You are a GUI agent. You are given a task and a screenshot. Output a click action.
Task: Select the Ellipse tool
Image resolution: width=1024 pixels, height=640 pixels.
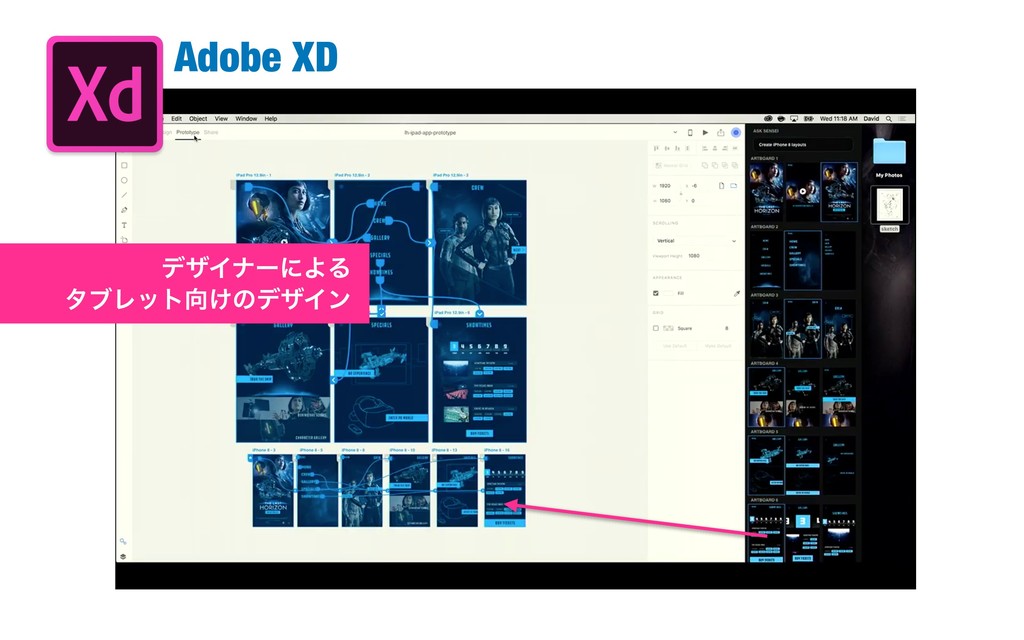124,180
